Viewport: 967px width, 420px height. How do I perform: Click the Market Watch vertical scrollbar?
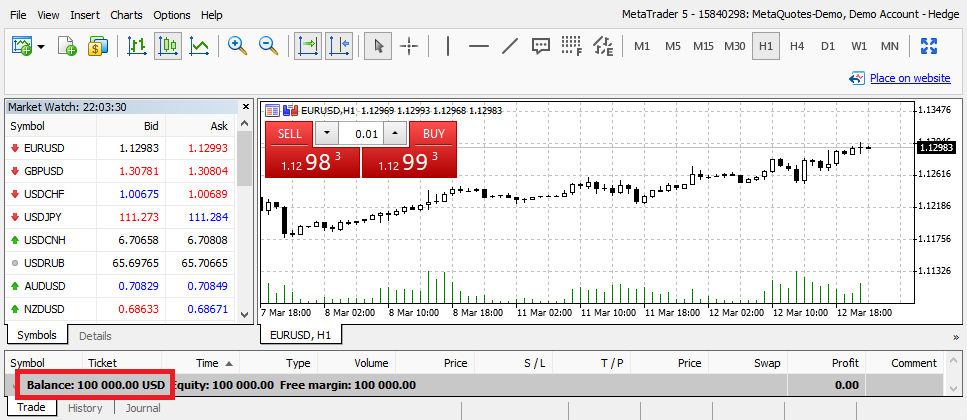(x=245, y=160)
